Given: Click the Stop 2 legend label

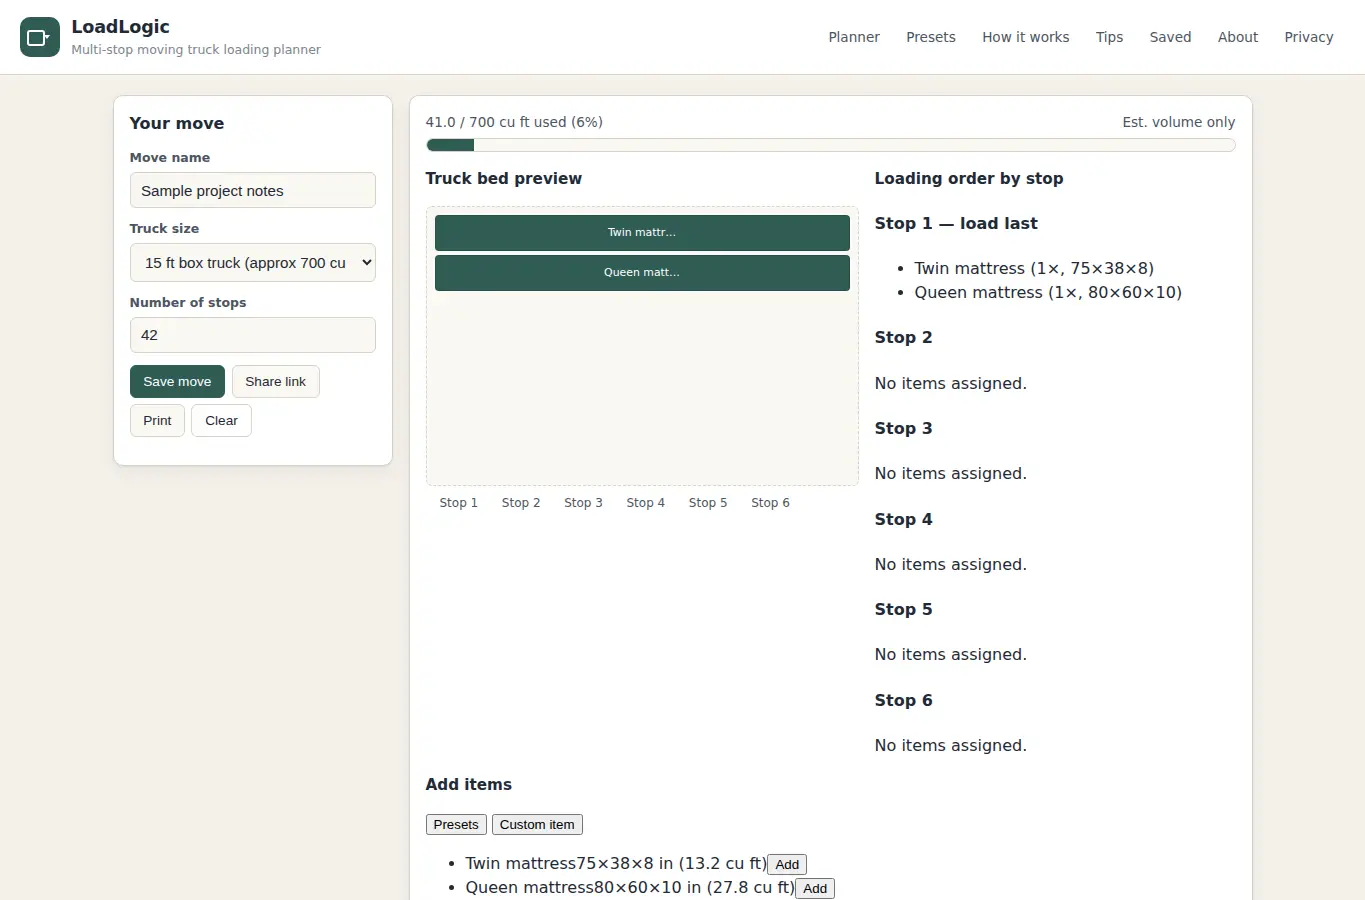Looking at the screenshot, I should click(x=521, y=503).
